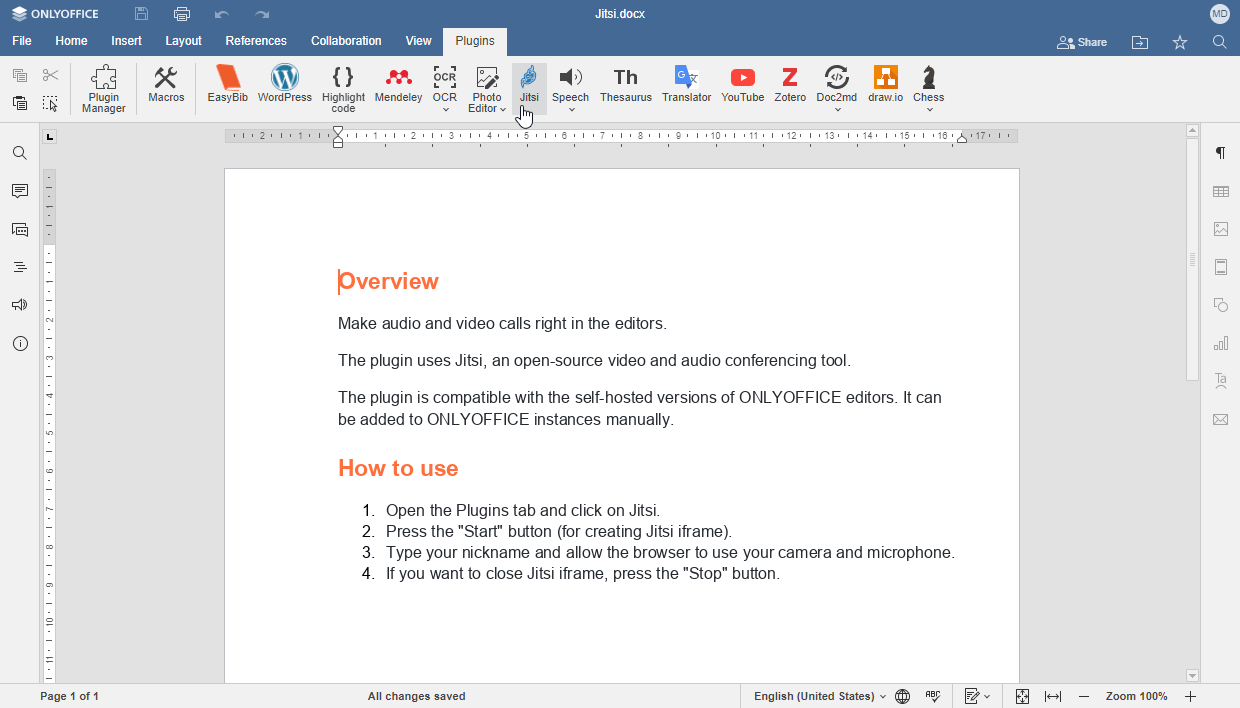Open shape settings in right sidebar
The width and height of the screenshot is (1240, 708).
pos(1221,305)
